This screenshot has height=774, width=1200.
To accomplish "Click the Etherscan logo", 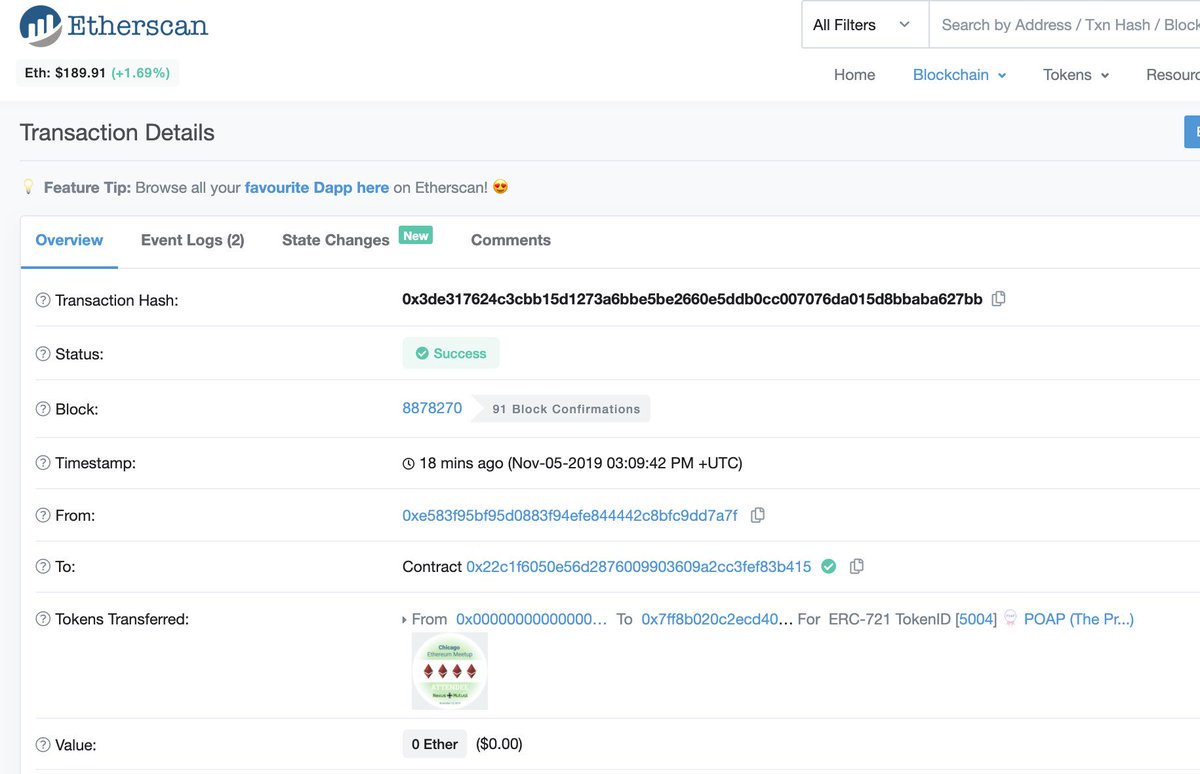I will tap(114, 27).
